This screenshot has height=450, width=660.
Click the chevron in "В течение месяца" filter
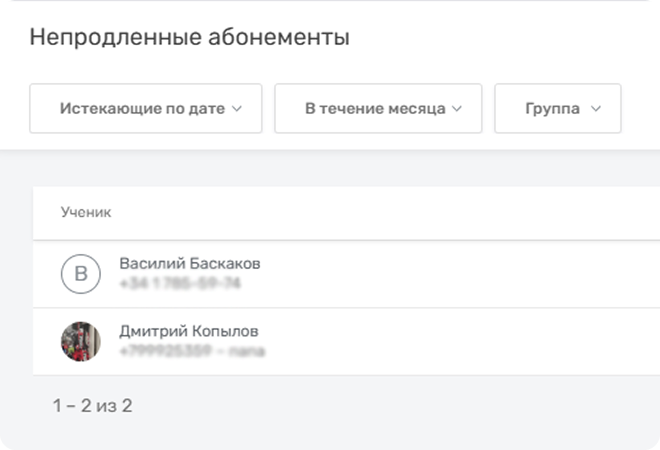[x=457, y=109]
